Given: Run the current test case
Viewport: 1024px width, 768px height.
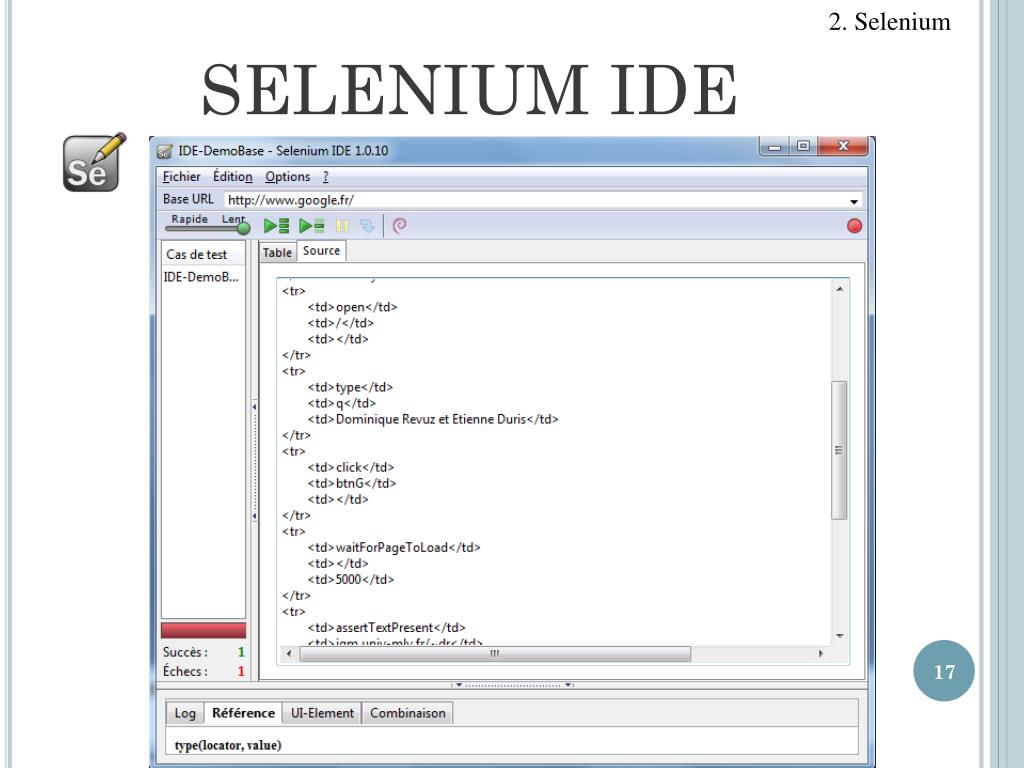Looking at the screenshot, I should pyautogui.click(x=312, y=226).
